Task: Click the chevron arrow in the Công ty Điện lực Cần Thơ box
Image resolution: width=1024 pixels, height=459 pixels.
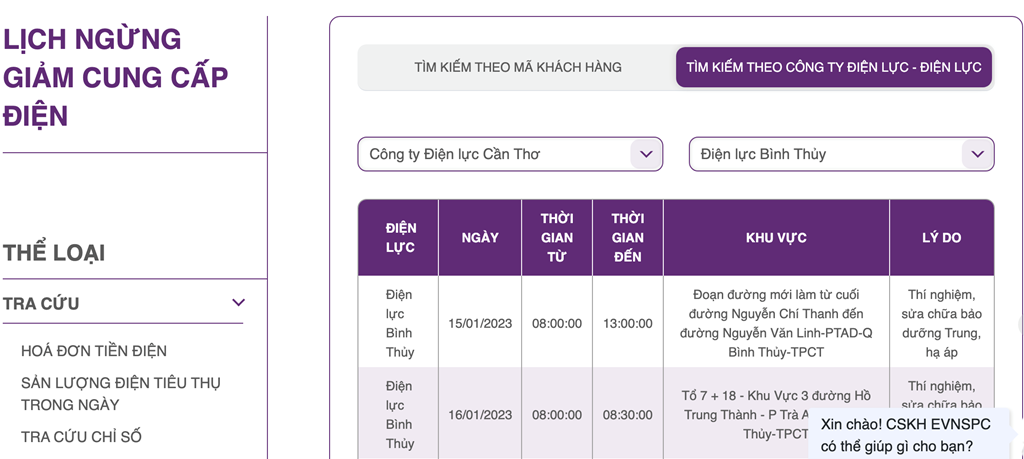Action: (x=646, y=154)
